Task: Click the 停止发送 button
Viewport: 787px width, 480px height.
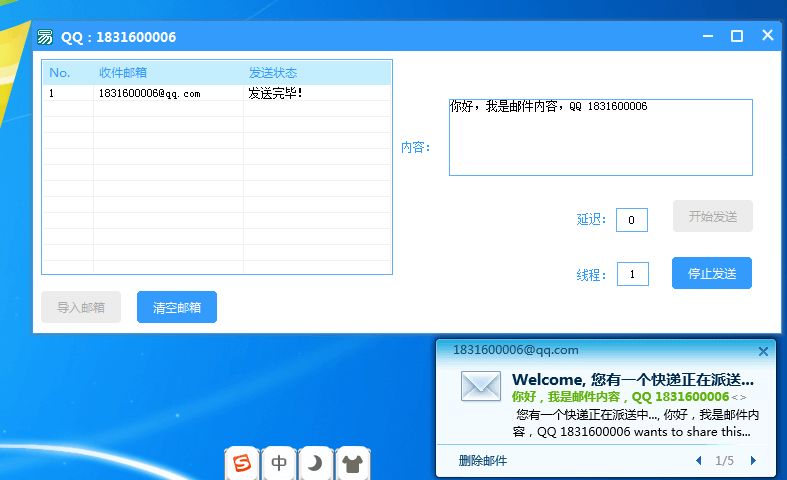Action: click(712, 273)
